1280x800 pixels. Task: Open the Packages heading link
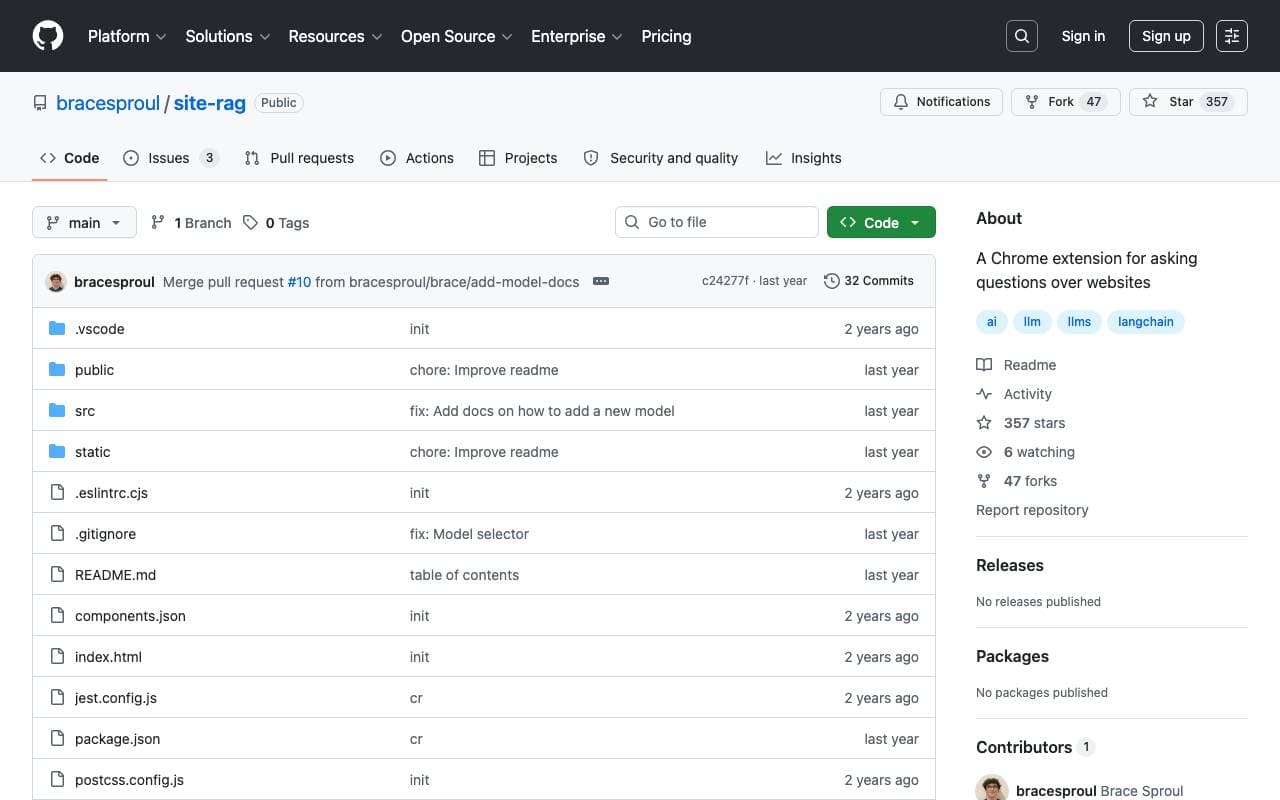pyautogui.click(x=1012, y=656)
